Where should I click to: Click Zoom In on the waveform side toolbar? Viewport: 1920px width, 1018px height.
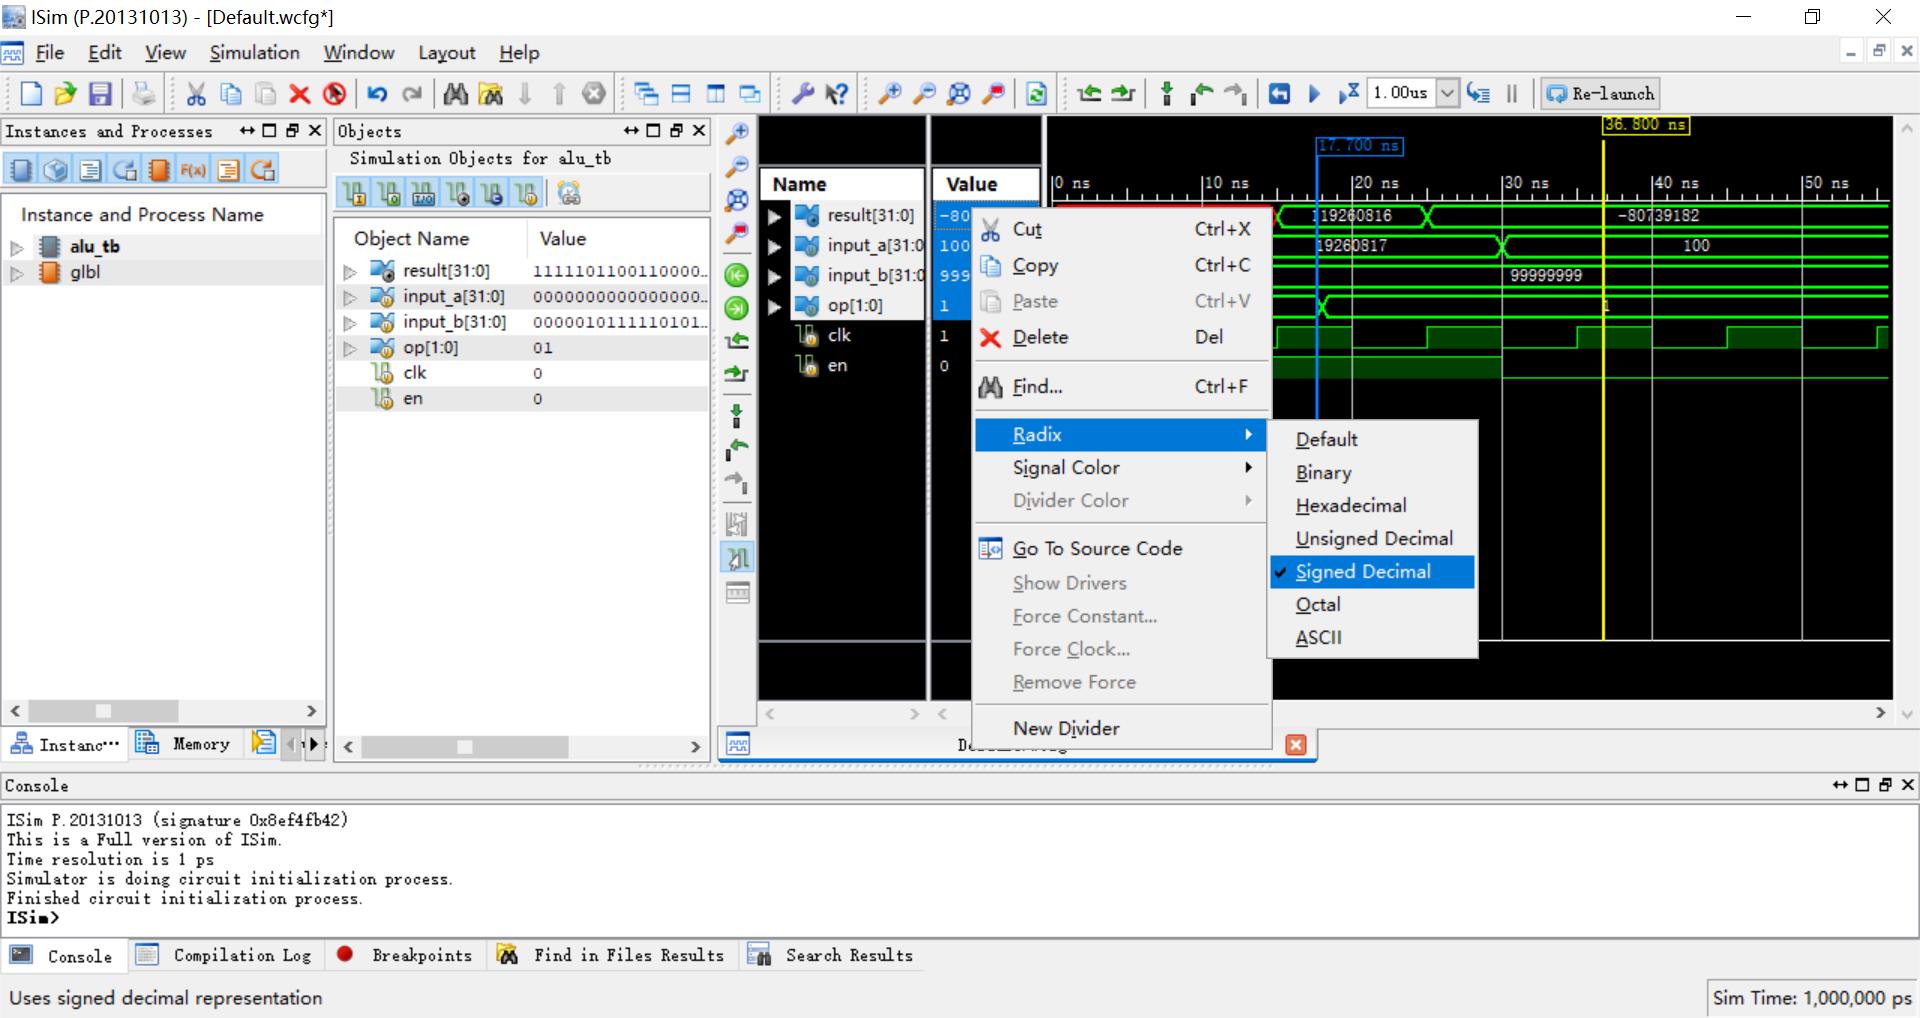coord(737,134)
